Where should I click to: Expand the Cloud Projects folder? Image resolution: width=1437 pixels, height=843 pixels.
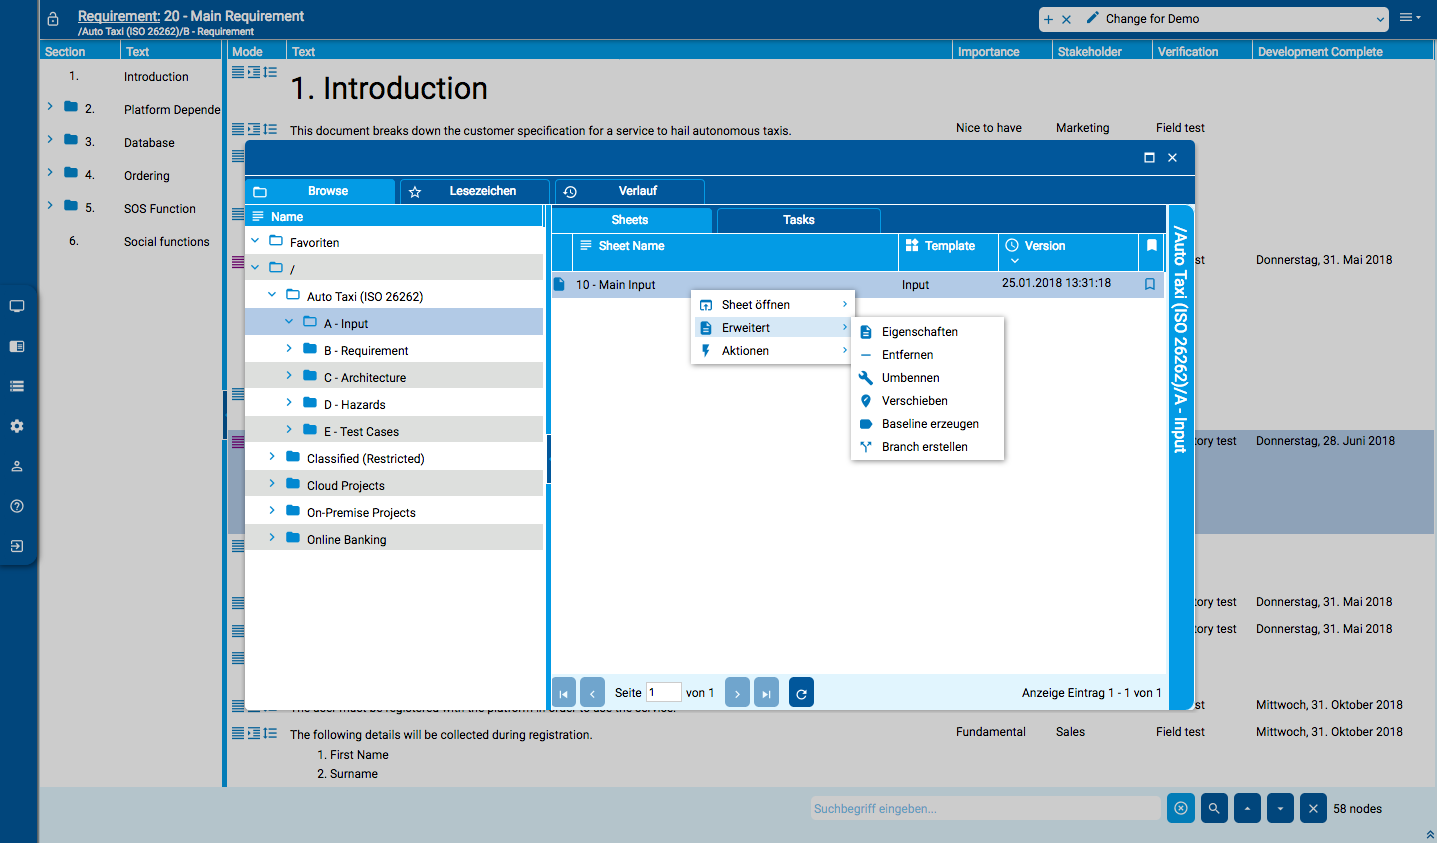click(272, 484)
